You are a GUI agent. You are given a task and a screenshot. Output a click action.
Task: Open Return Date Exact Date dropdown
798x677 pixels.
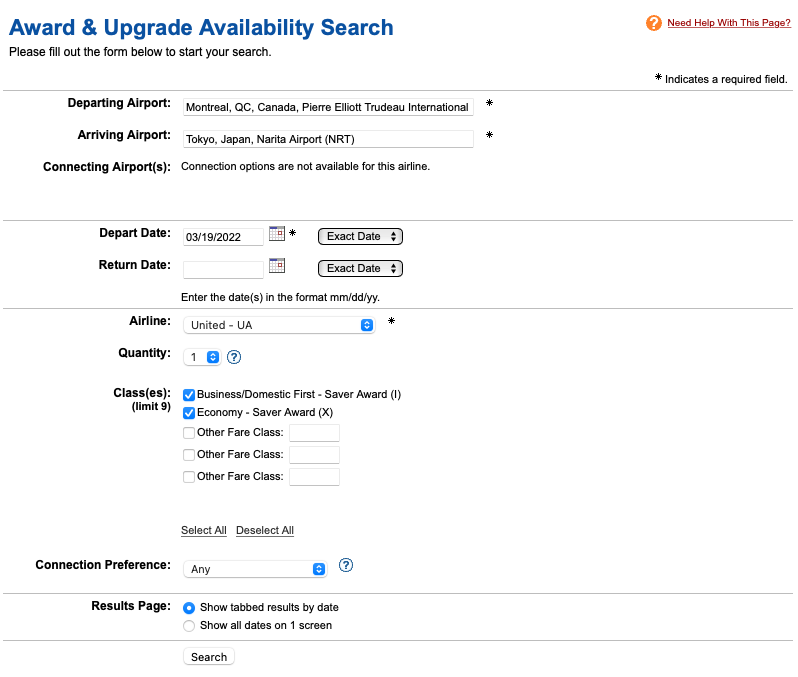360,269
